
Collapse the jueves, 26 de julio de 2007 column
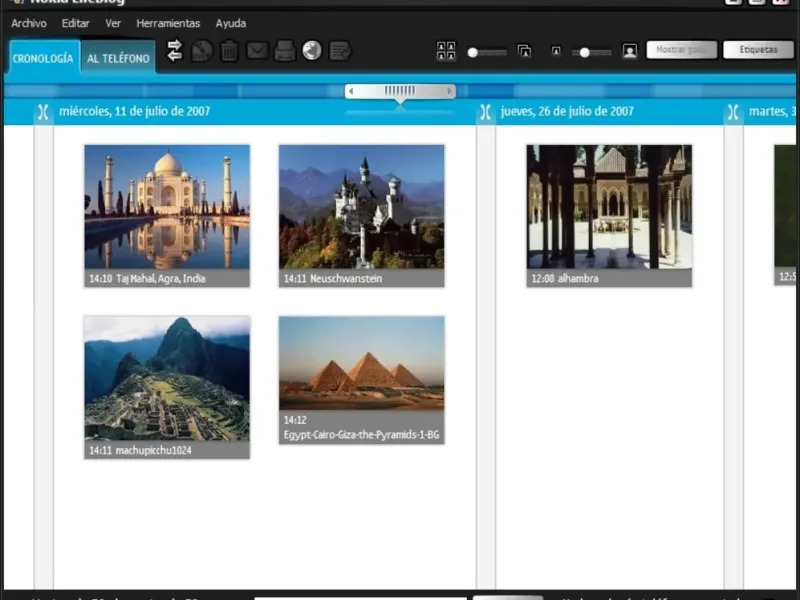click(x=485, y=112)
